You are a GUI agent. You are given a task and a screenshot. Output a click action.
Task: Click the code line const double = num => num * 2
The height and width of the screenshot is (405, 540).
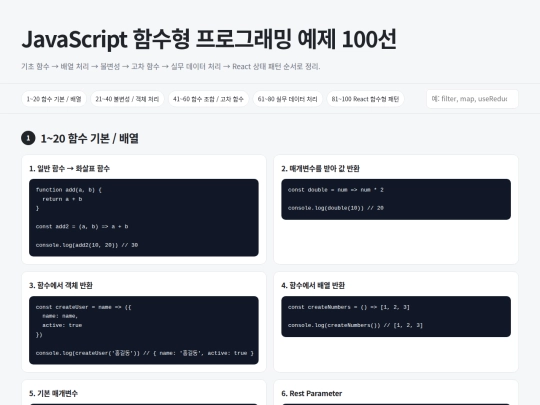click(336, 190)
